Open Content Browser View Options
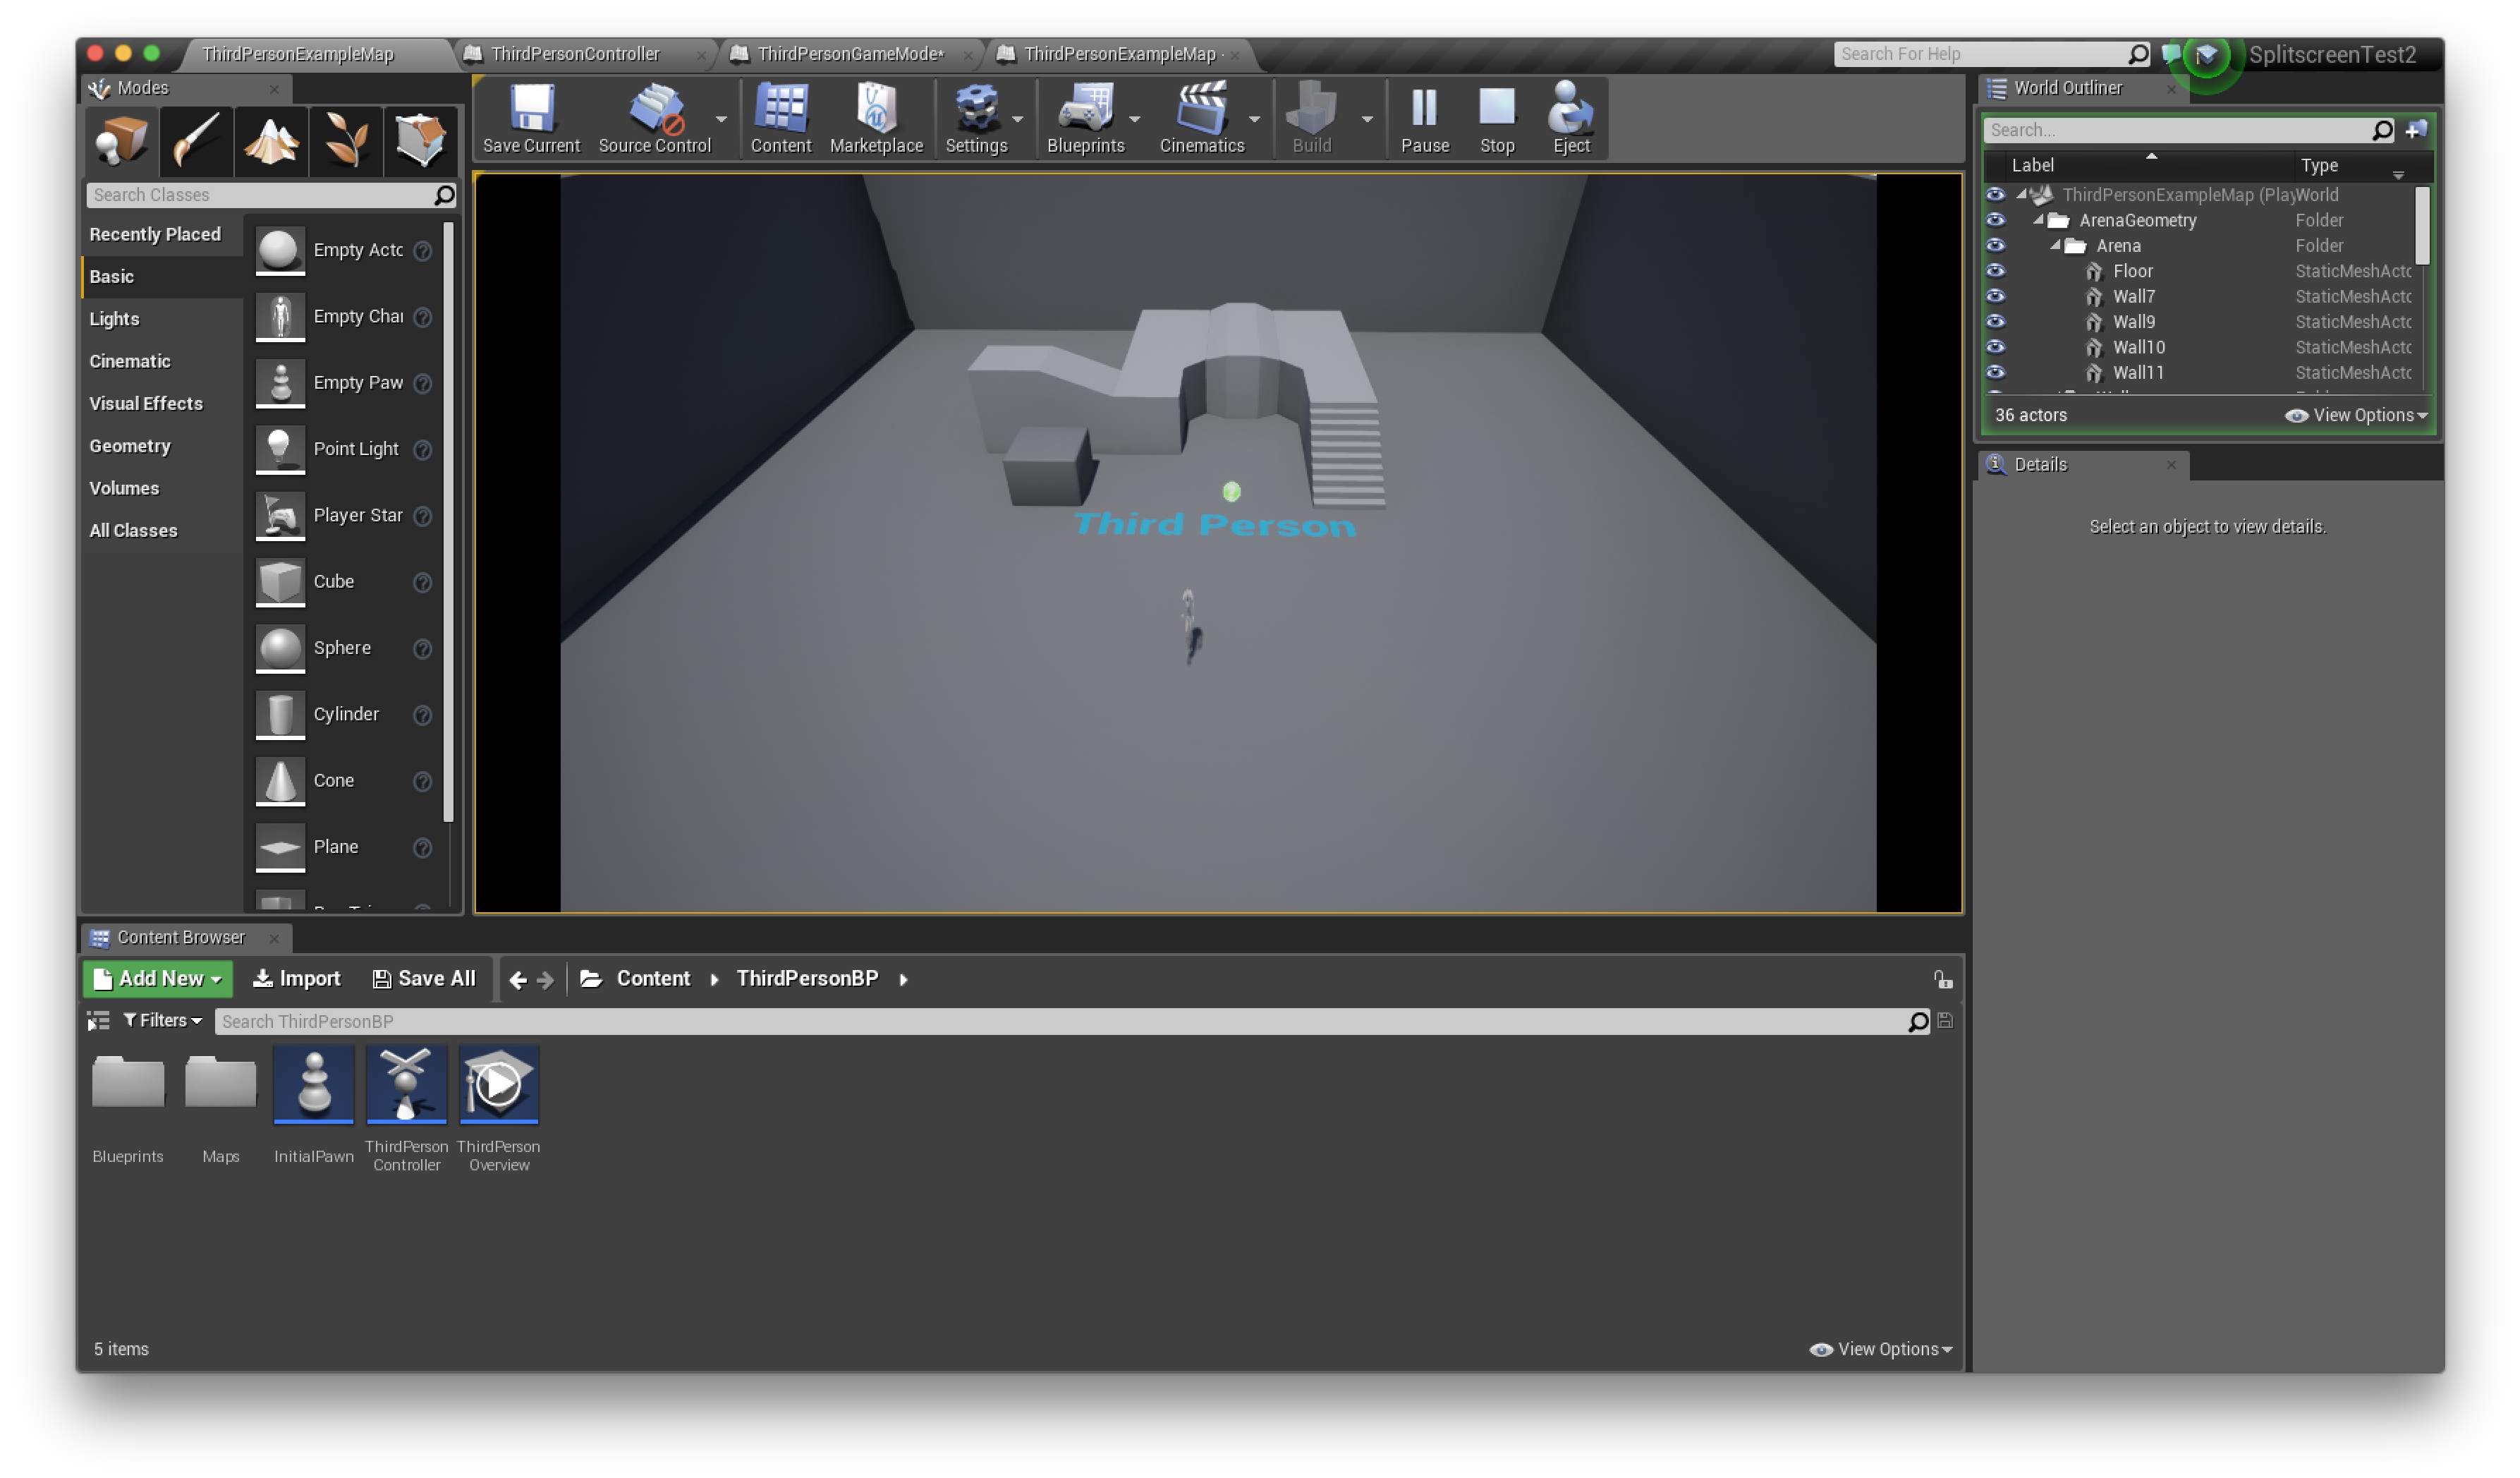The width and height of the screenshot is (2520, 1478). pos(1882,1350)
